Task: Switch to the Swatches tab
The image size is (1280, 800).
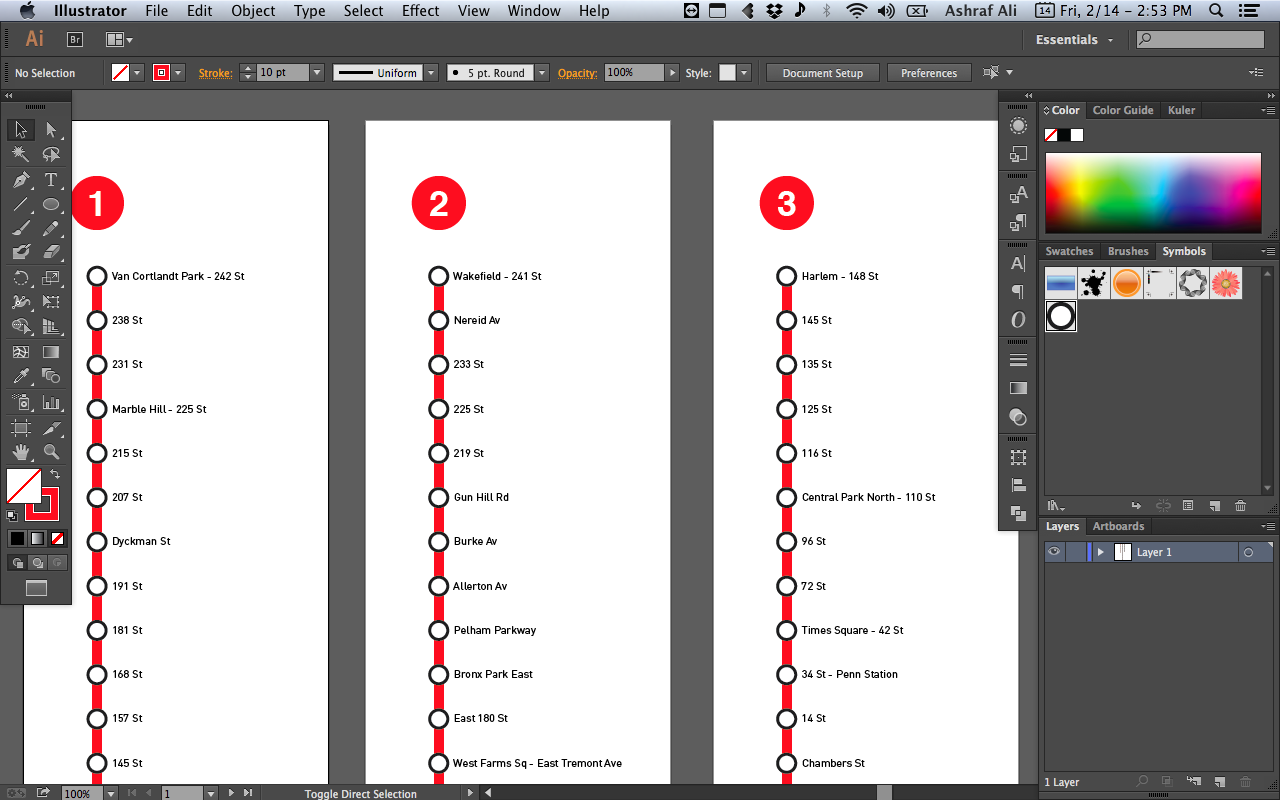Action: pyautogui.click(x=1069, y=251)
